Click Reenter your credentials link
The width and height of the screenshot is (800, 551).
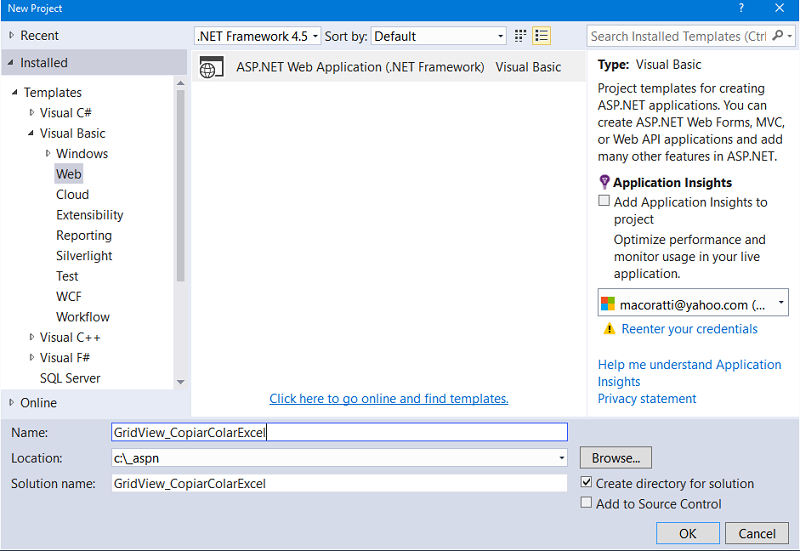[x=689, y=329]
